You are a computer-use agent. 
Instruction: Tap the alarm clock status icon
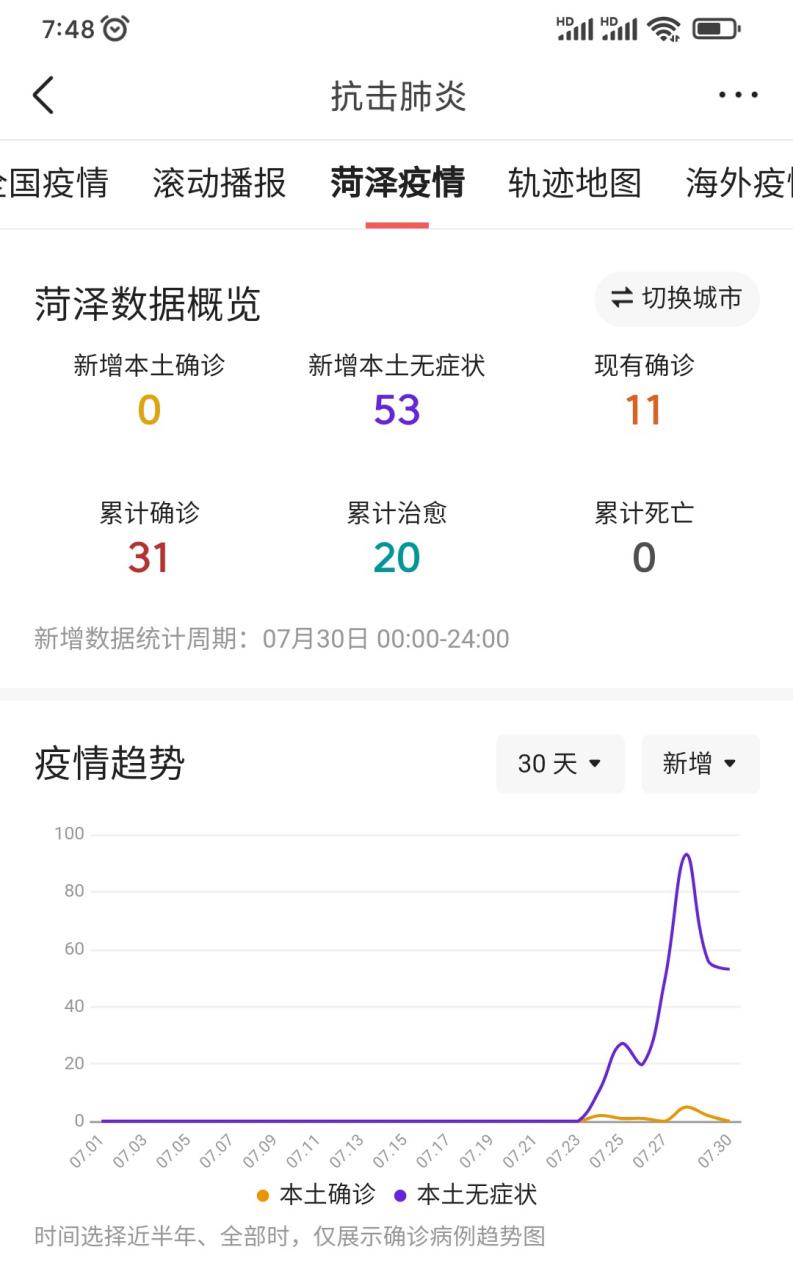pos(116,29)
